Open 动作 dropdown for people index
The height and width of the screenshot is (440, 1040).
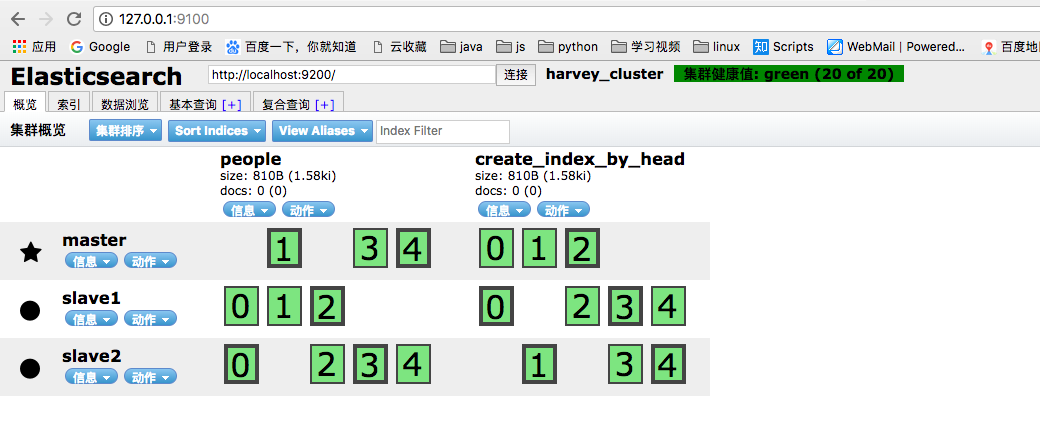[x=308, y=210]
